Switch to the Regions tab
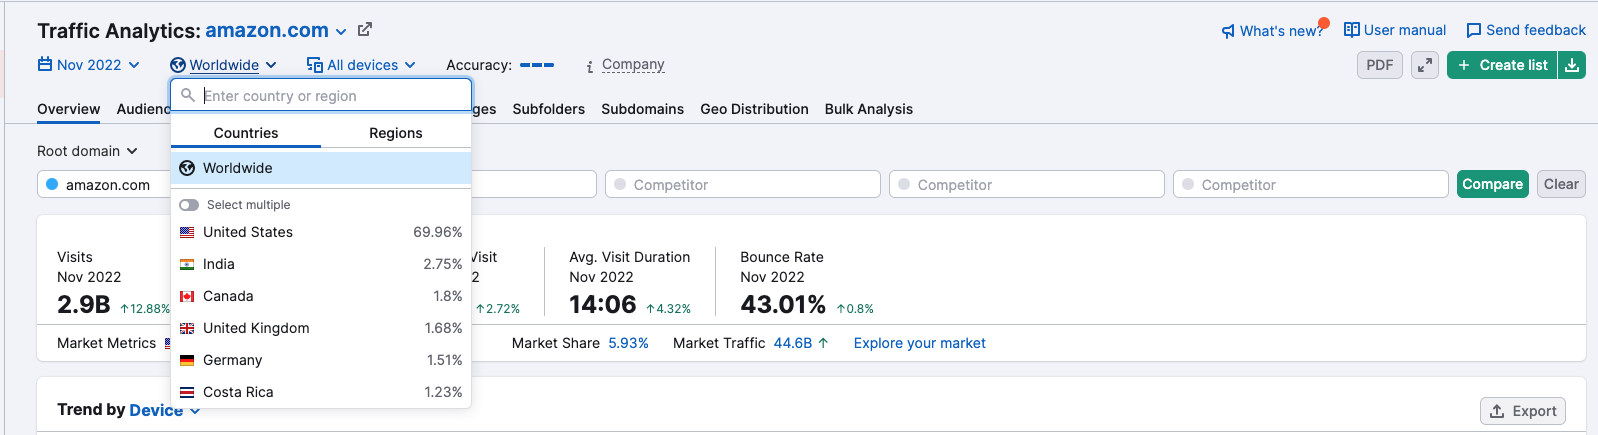Screen dimensions: 1598x435 (396, 133)
